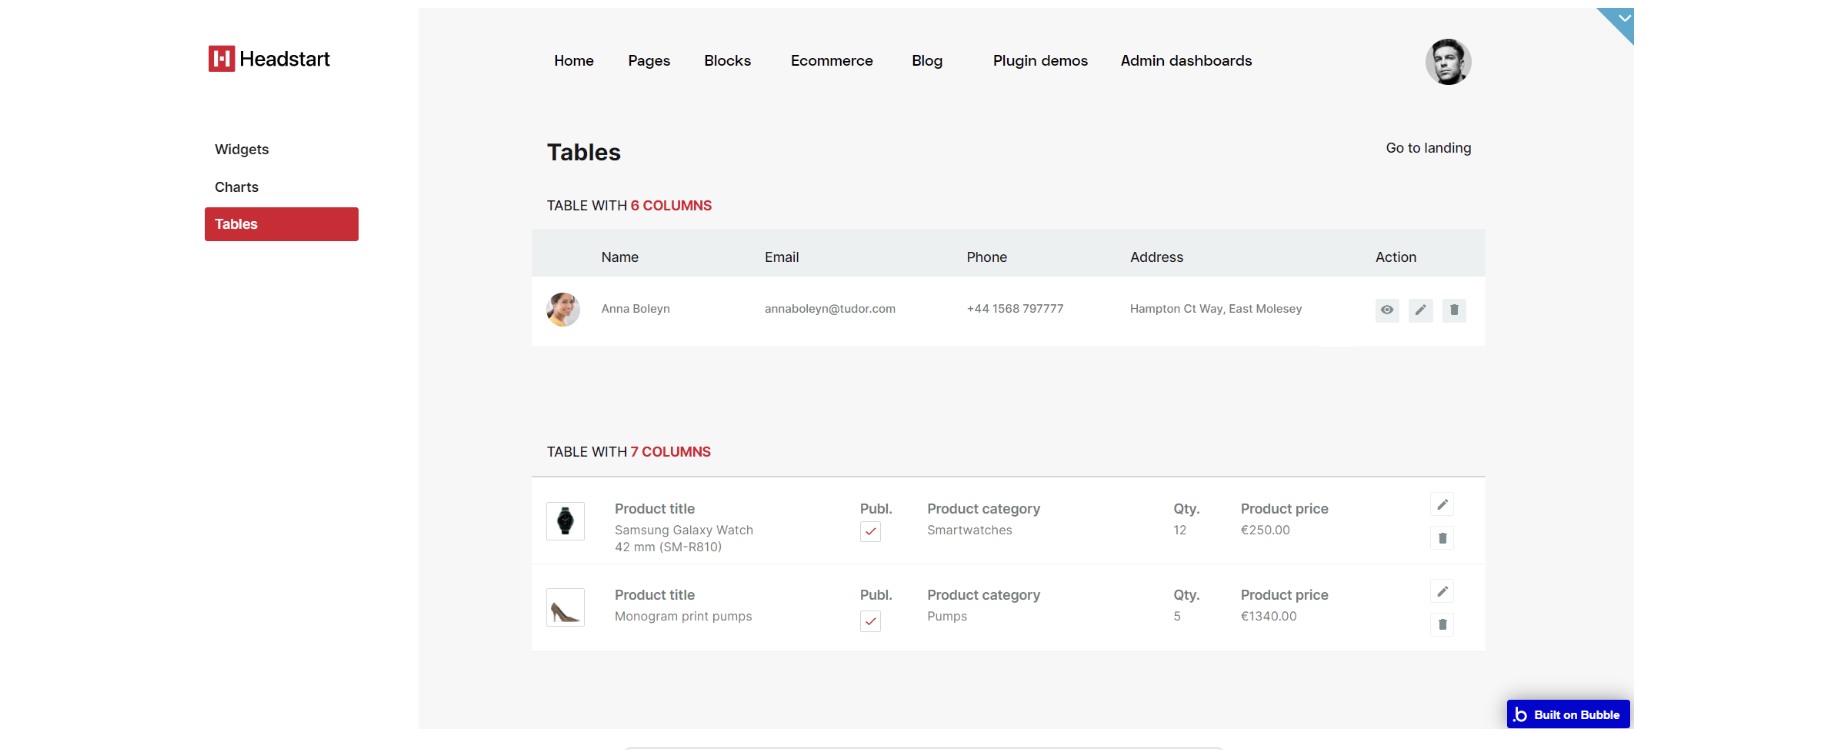The height and width of the screenshot is (750, 1830).
Task: Delete the Anna Boleyn row with trash icon
Action: 1454,310
